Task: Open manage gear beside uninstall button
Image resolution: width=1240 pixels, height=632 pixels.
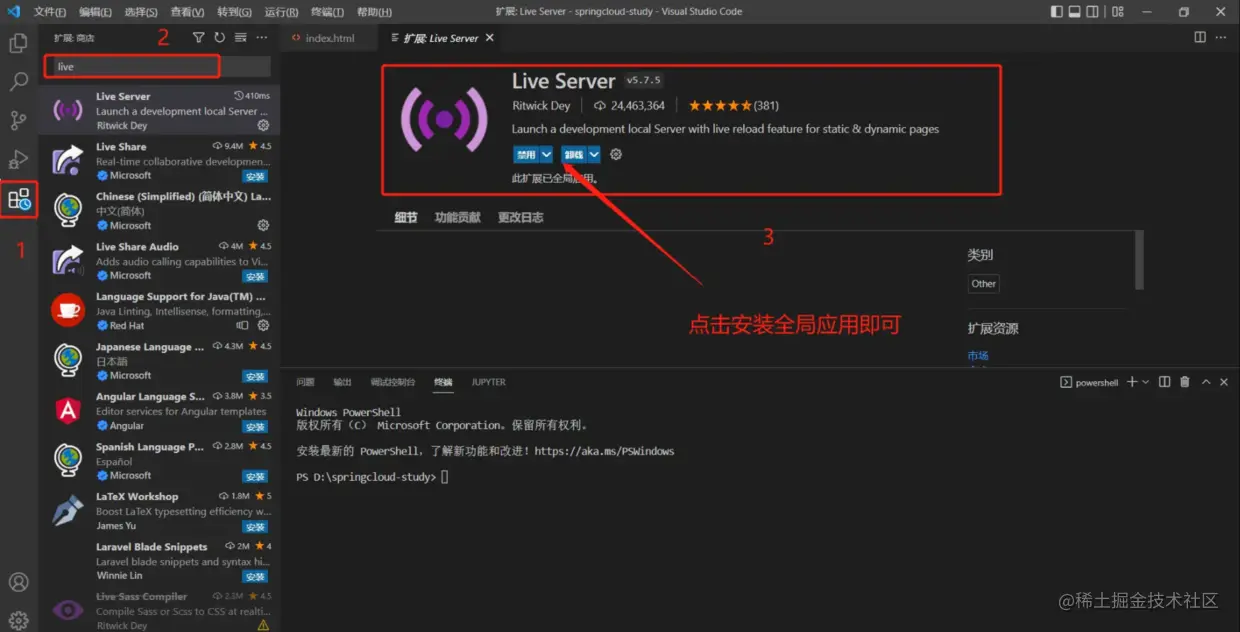Action: tap(616, 154)
